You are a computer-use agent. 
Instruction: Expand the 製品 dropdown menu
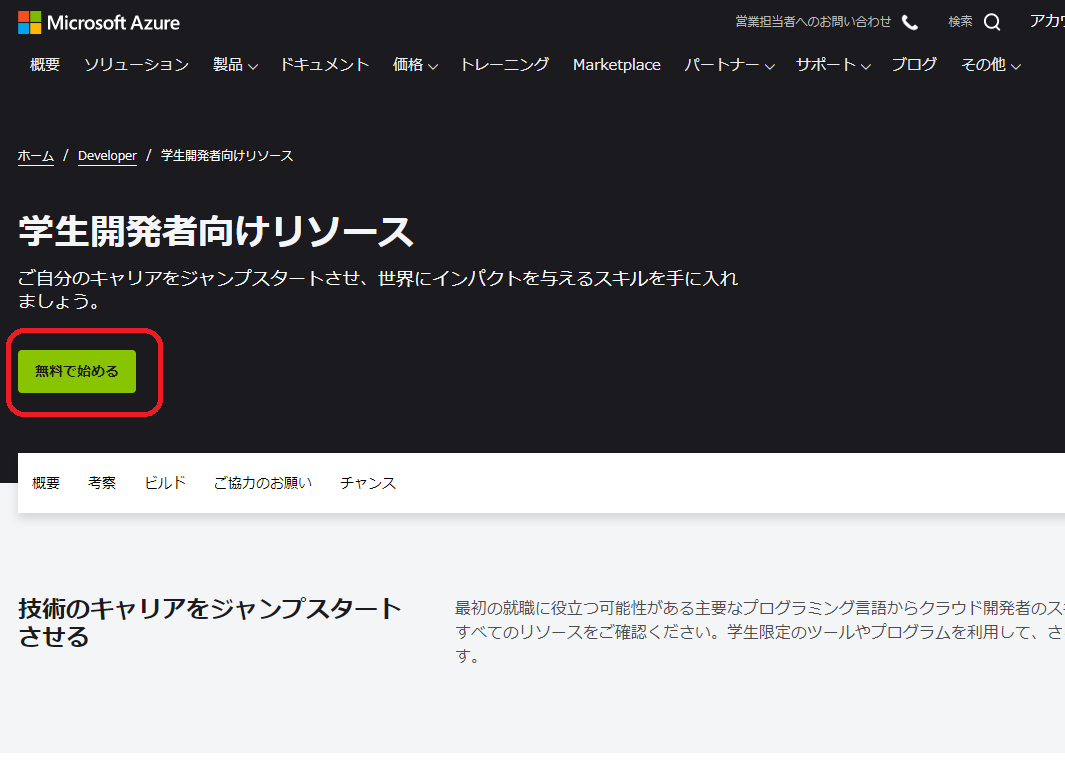tap(235, 65)
